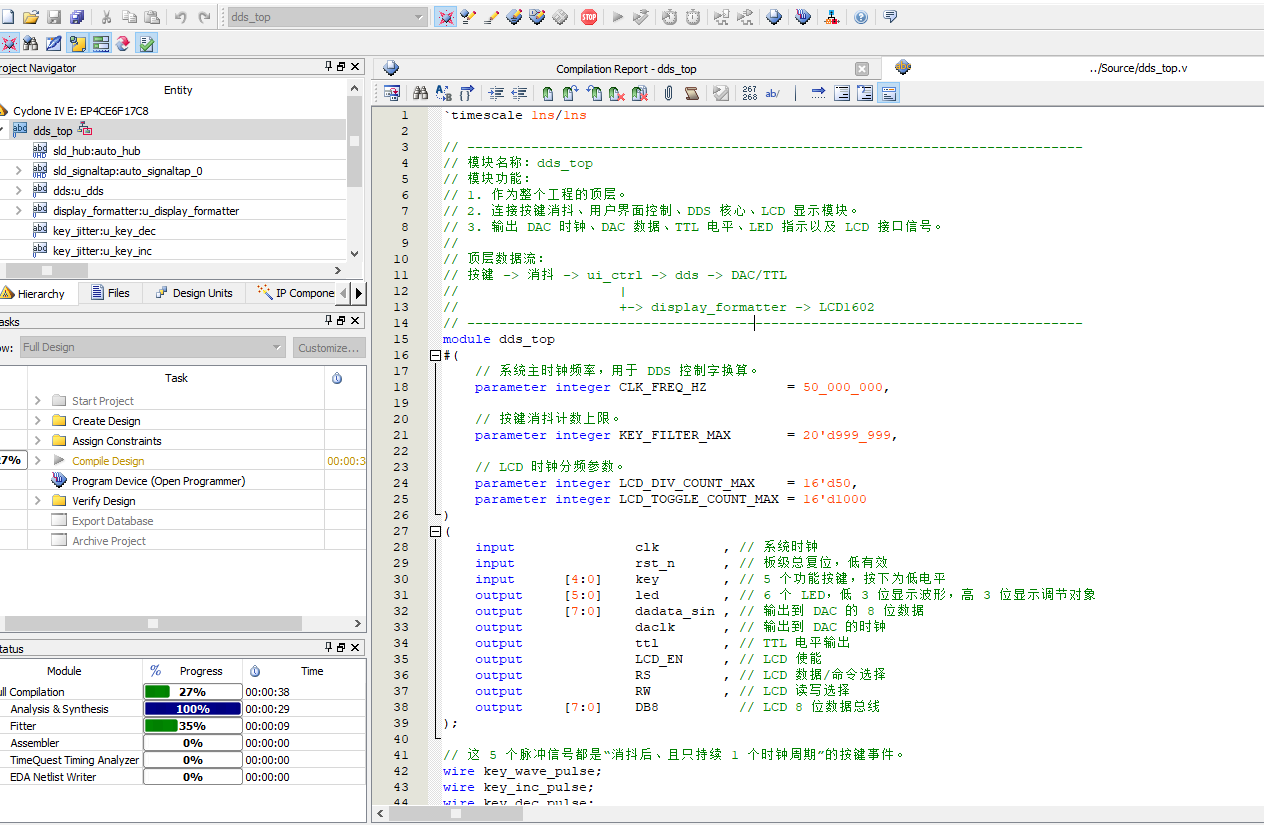Open the Programmer icon in the top toolbar
1264x825 pixels.
point(803,17)
